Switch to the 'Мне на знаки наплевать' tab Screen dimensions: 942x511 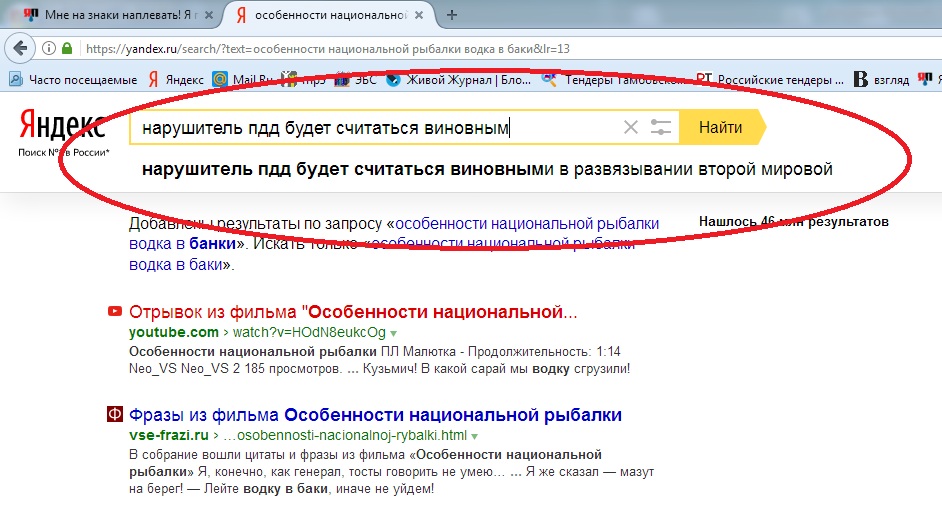pyautogui.click(x=117, y=15)
